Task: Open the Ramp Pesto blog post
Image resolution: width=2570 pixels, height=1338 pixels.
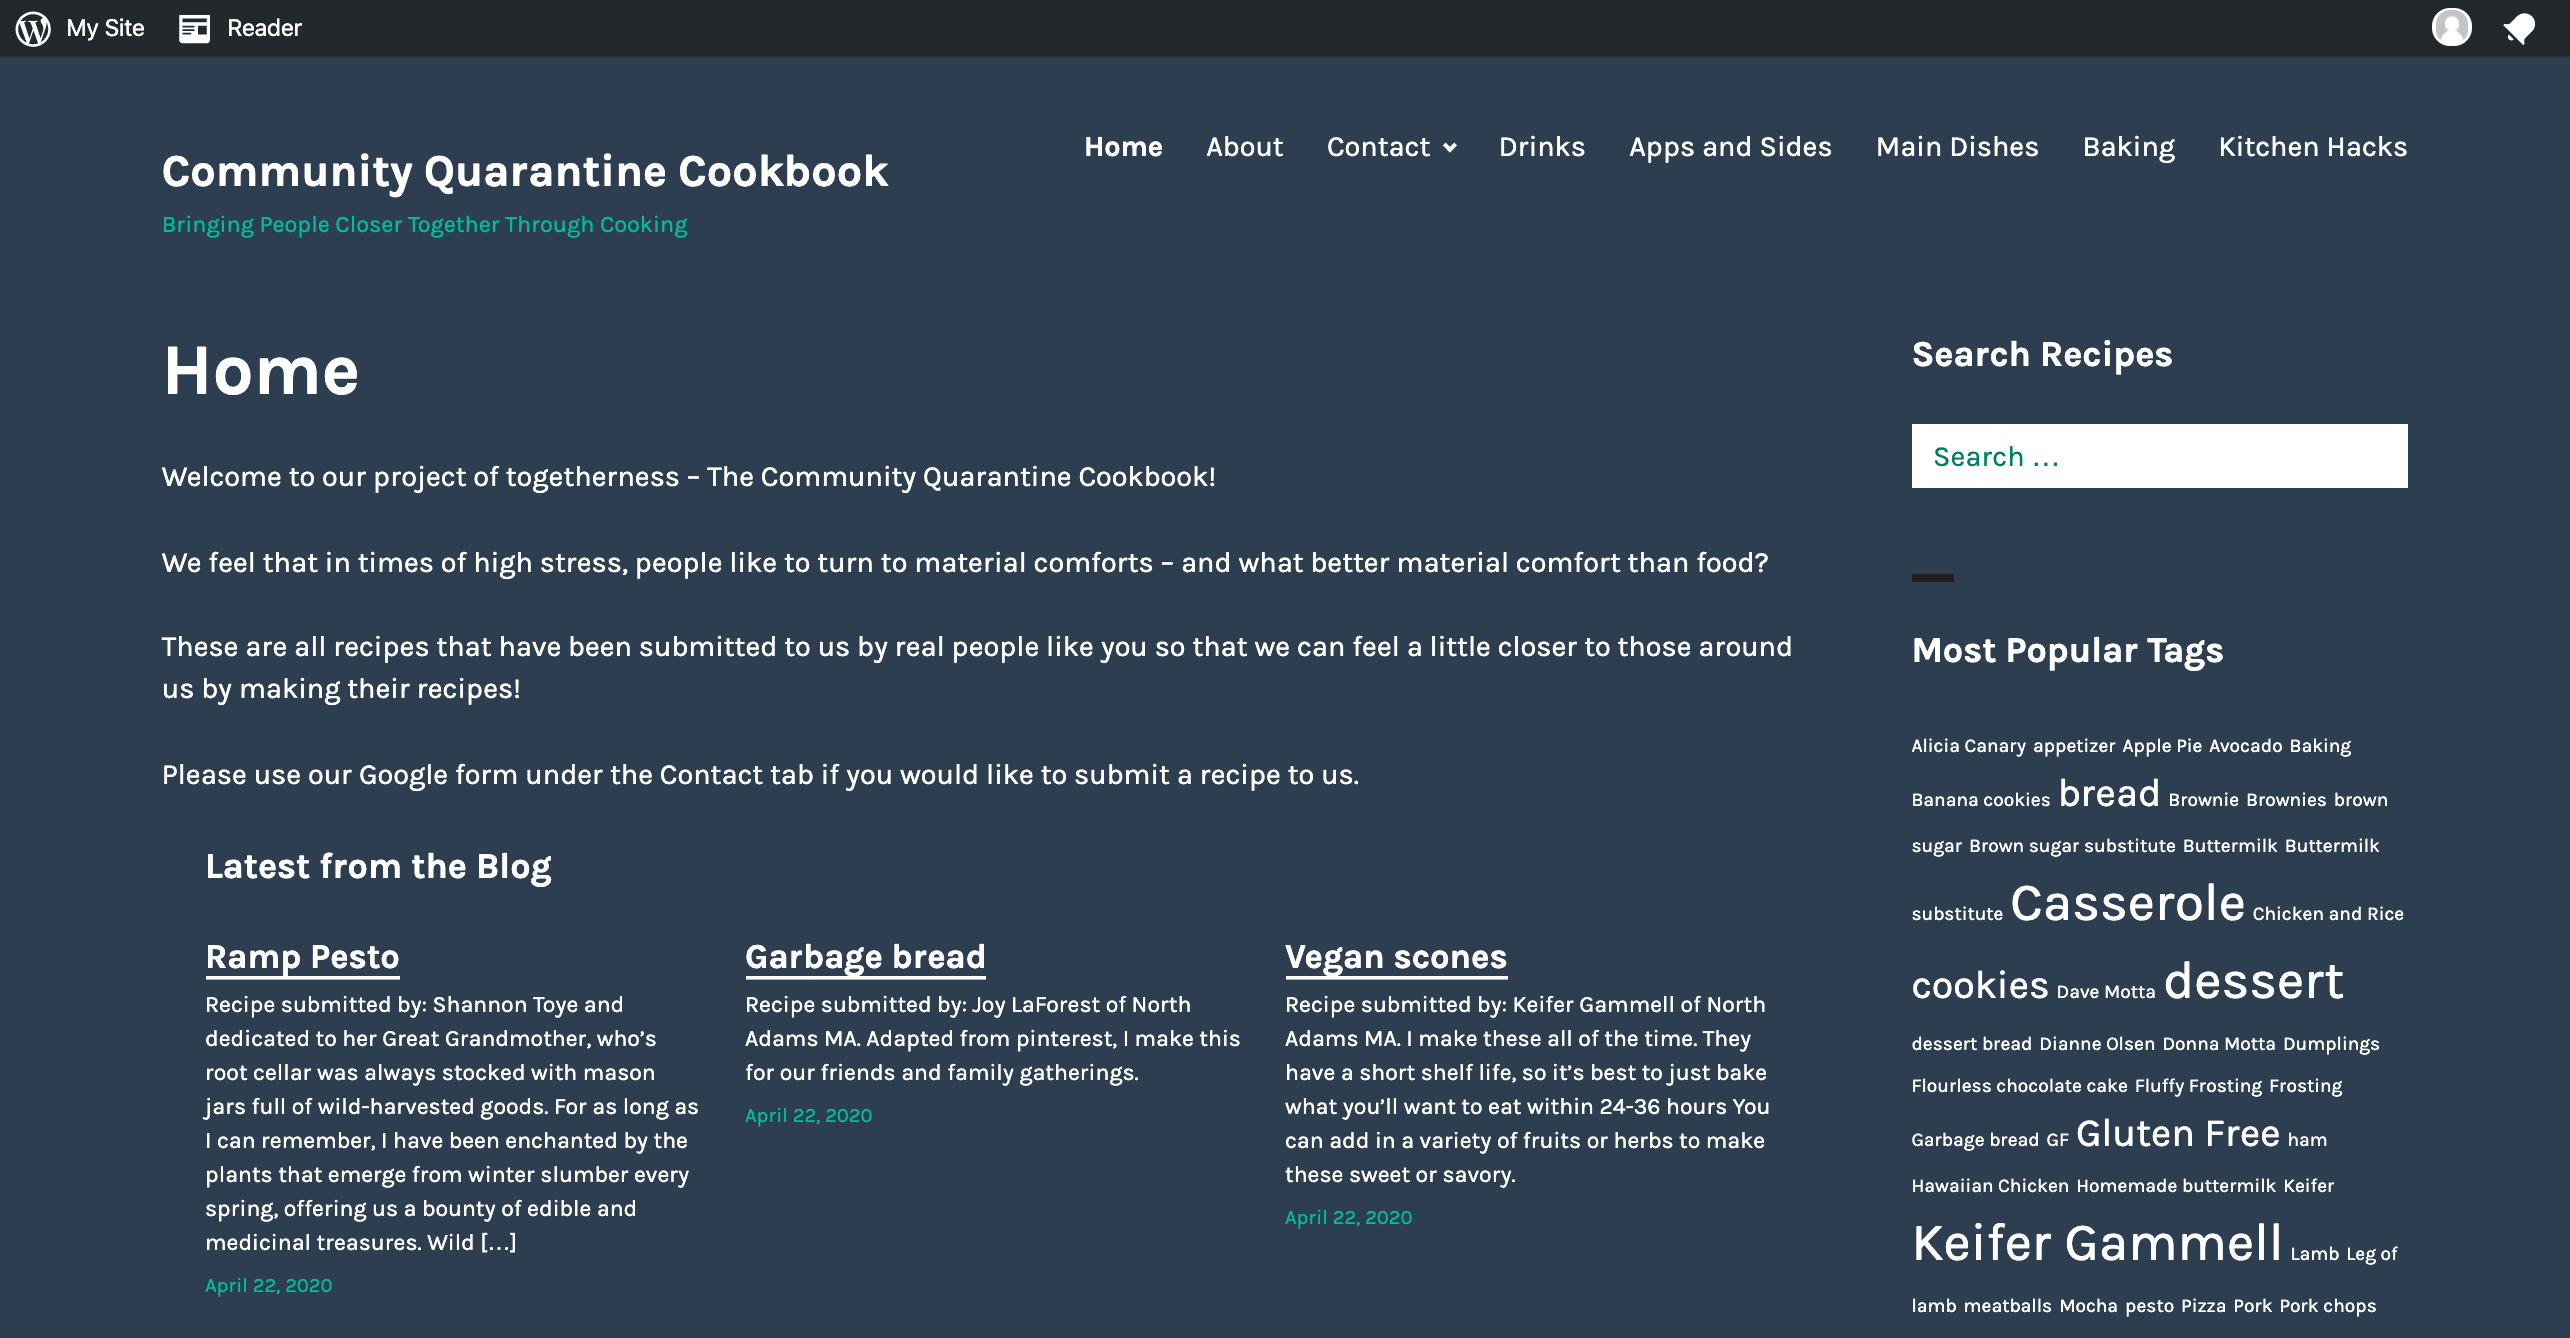Action: pos(302,956)
